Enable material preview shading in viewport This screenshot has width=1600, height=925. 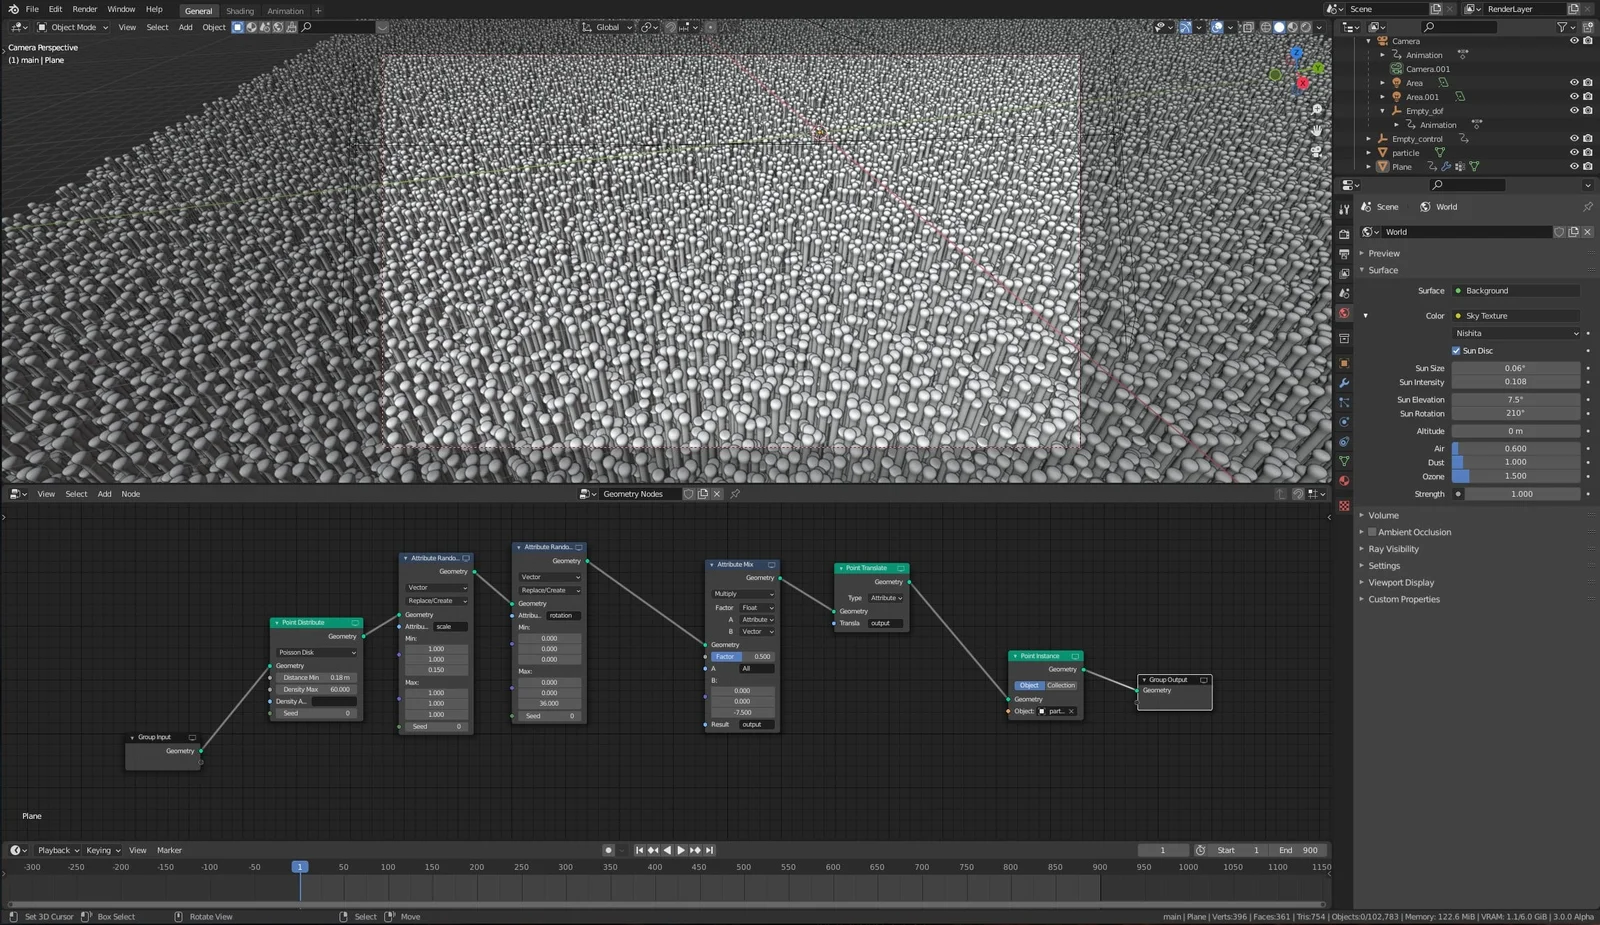point(1293,27)
